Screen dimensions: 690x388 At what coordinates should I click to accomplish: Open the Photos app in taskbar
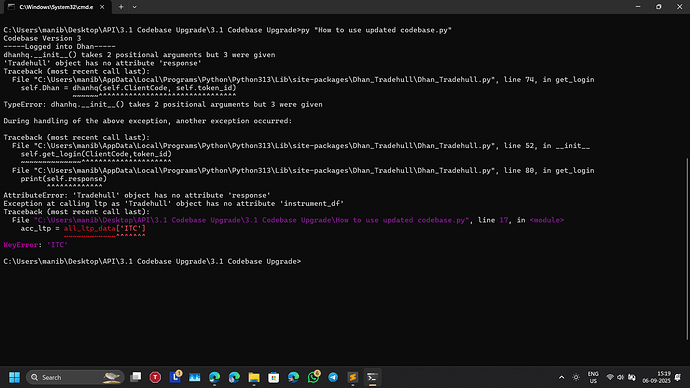click(x=195, y=377)
